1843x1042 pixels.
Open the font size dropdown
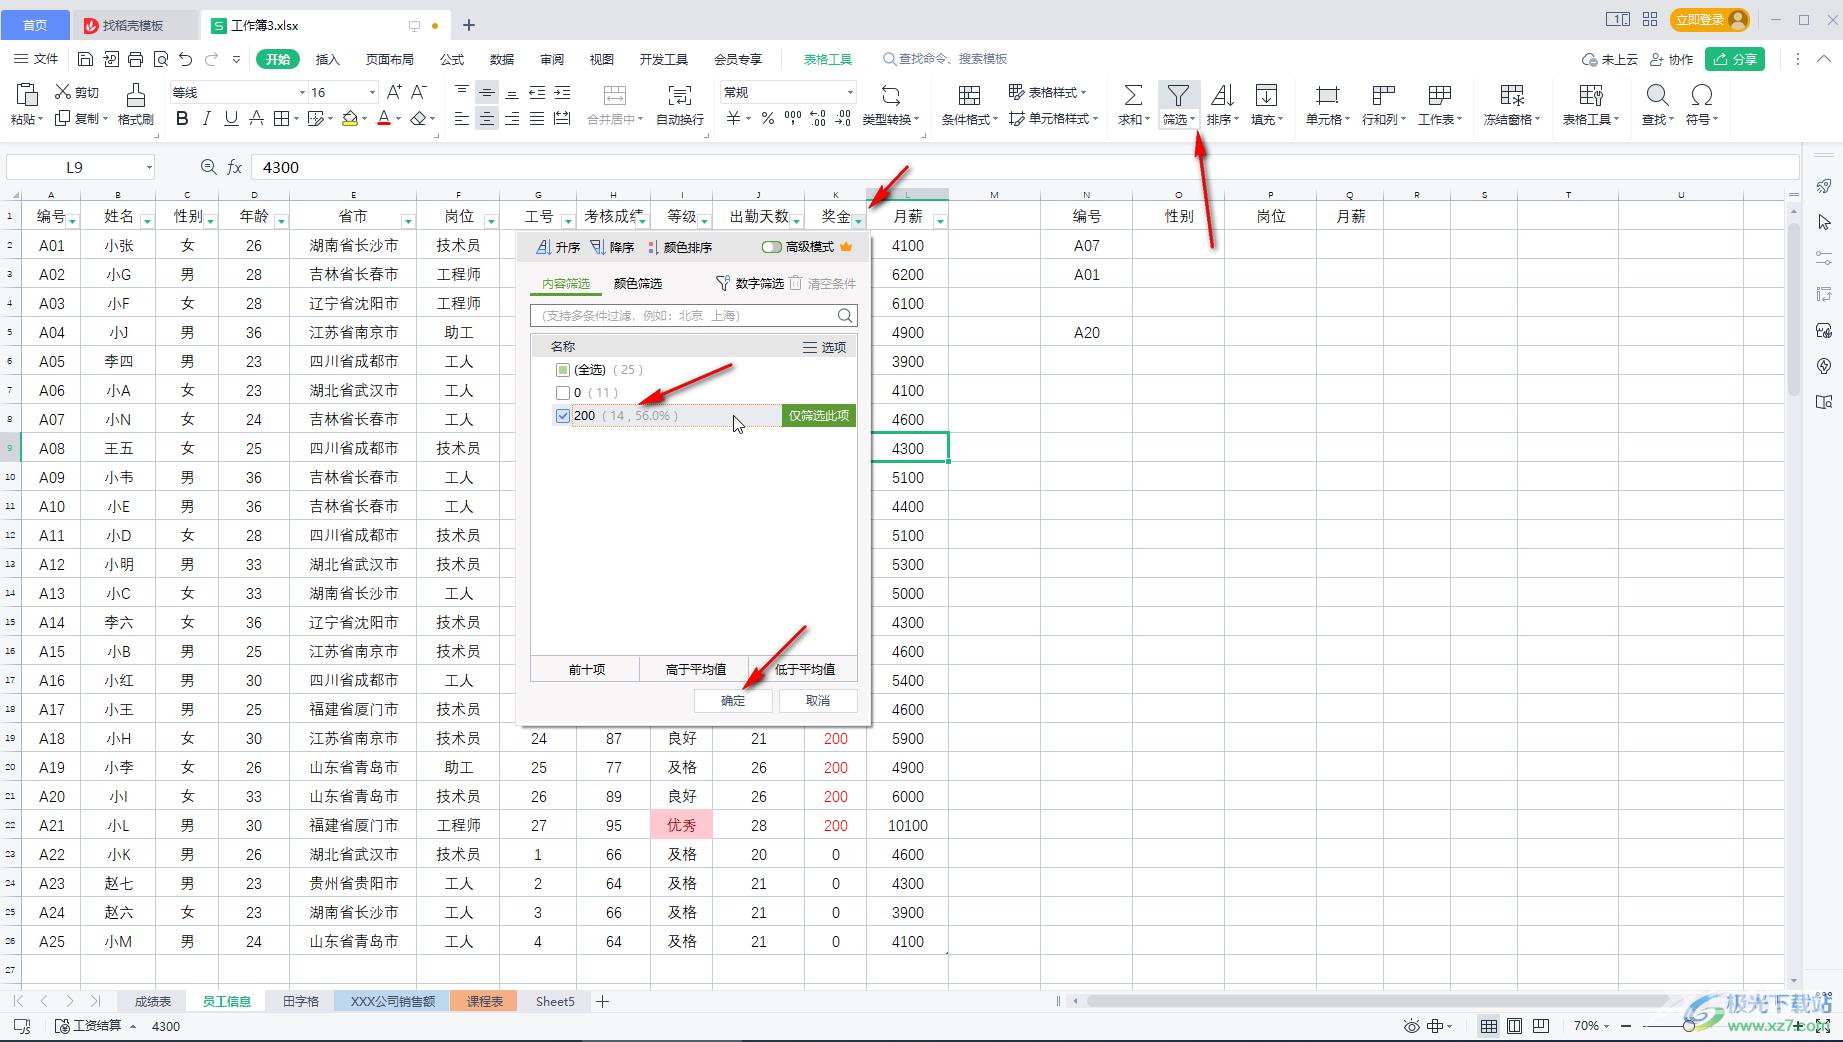coord(372,93)
